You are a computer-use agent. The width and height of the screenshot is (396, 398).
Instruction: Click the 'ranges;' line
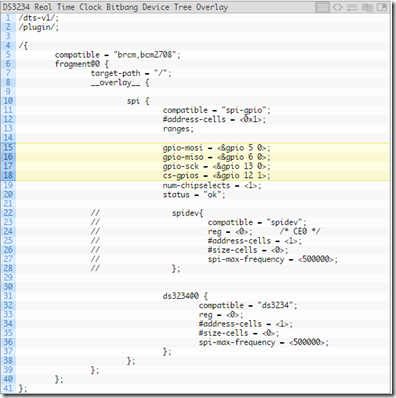coord(178,129)
